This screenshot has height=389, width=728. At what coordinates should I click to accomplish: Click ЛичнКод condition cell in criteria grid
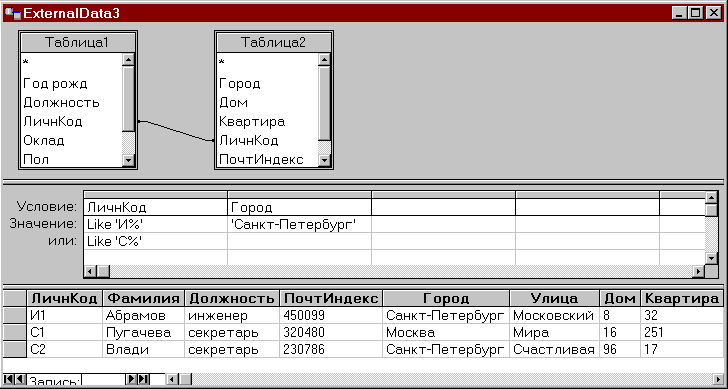click(155, 207)
